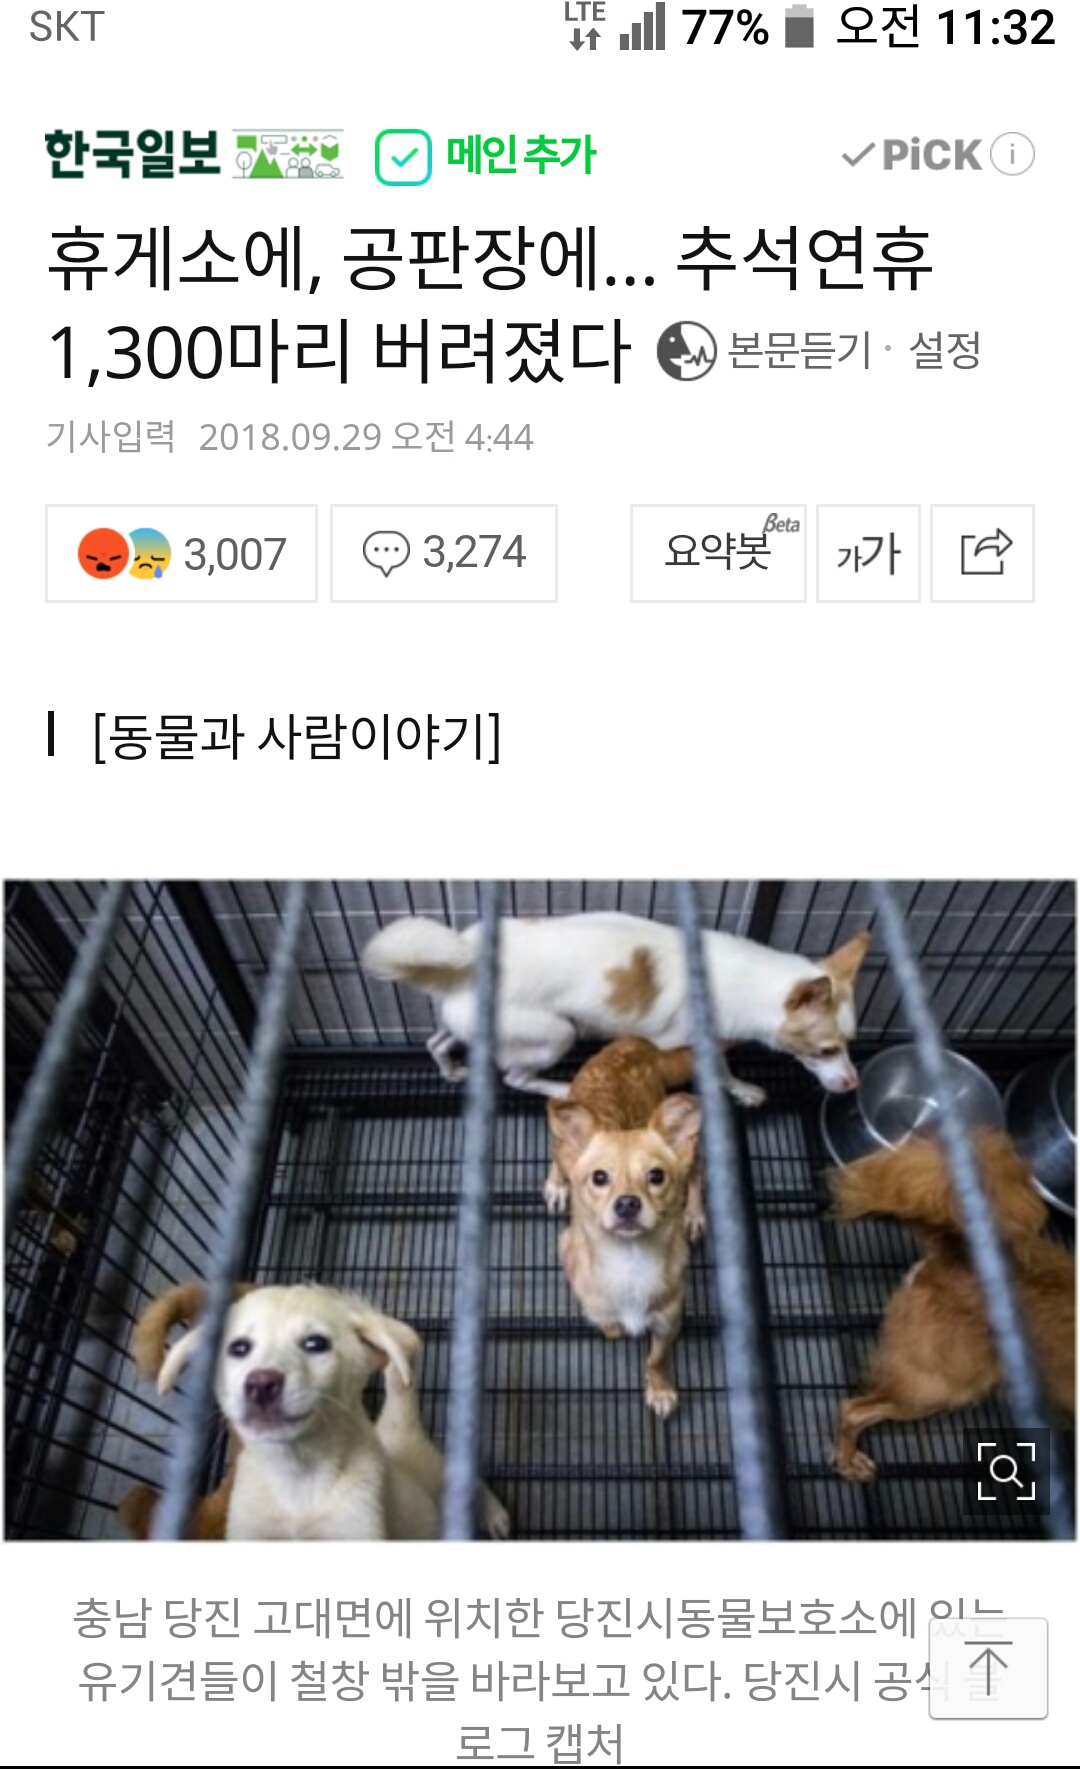Tap the 메인추가 text label
Screen dimensions: 1080x1769
pyautogui.click(x=520, y=155)
